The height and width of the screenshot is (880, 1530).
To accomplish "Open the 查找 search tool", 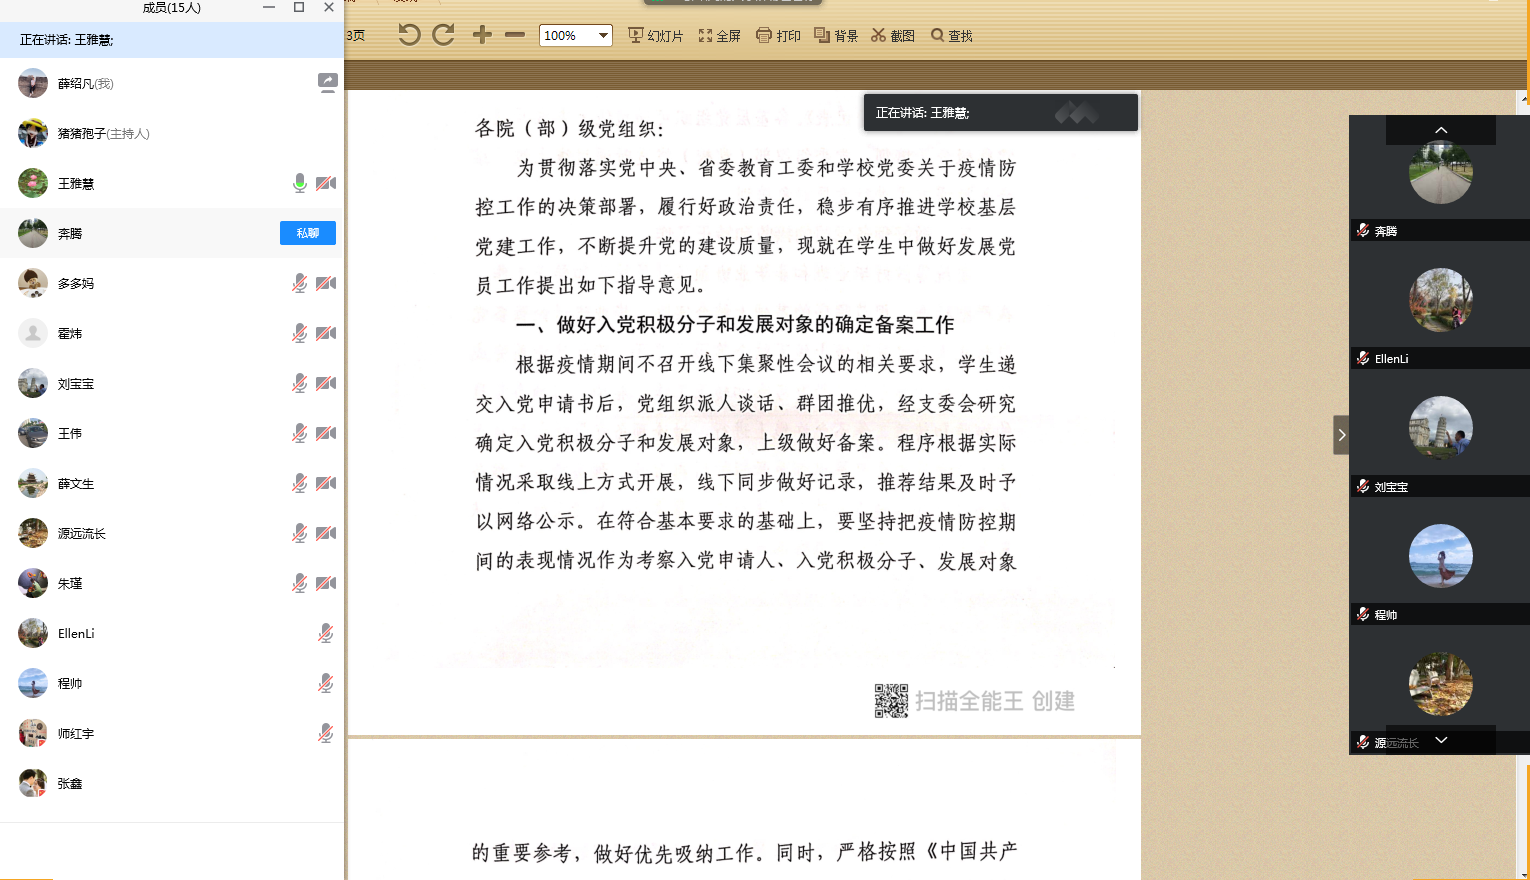I will point(952,36).
